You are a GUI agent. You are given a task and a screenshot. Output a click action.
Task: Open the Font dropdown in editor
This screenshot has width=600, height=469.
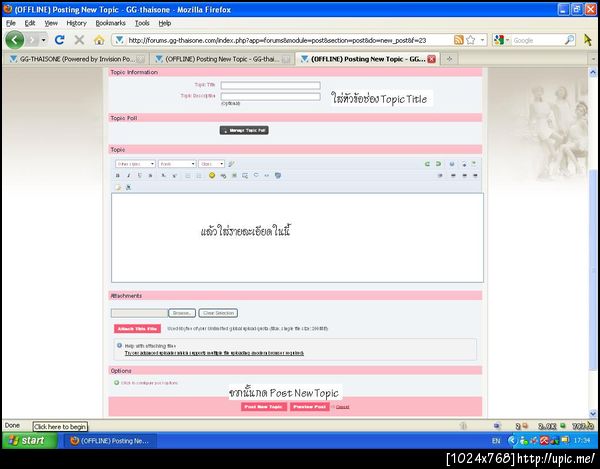point(177,164)
